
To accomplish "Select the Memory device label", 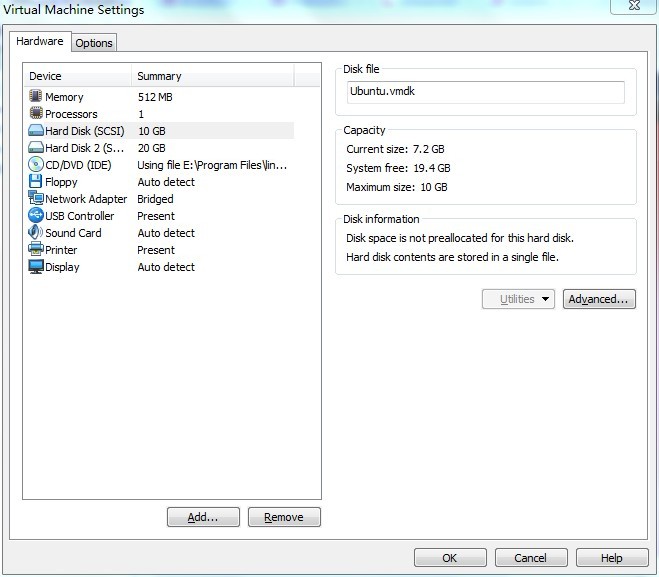I will 64,97.
